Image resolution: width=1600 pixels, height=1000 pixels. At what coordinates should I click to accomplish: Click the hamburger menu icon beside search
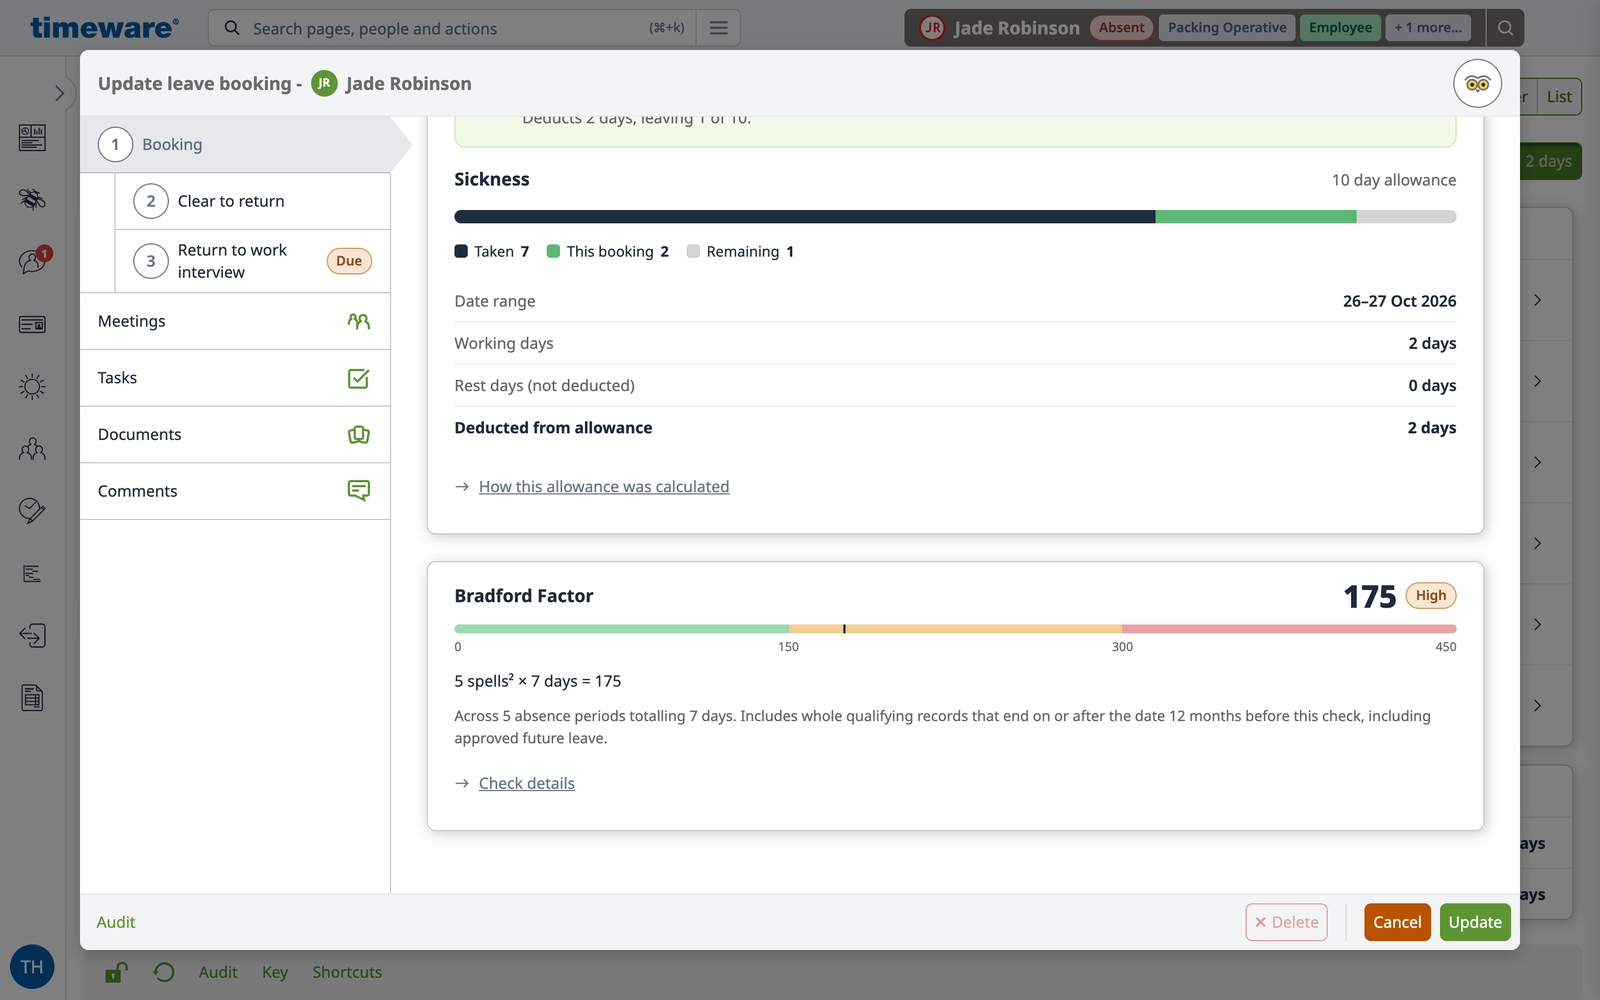(x=718, y=28)
